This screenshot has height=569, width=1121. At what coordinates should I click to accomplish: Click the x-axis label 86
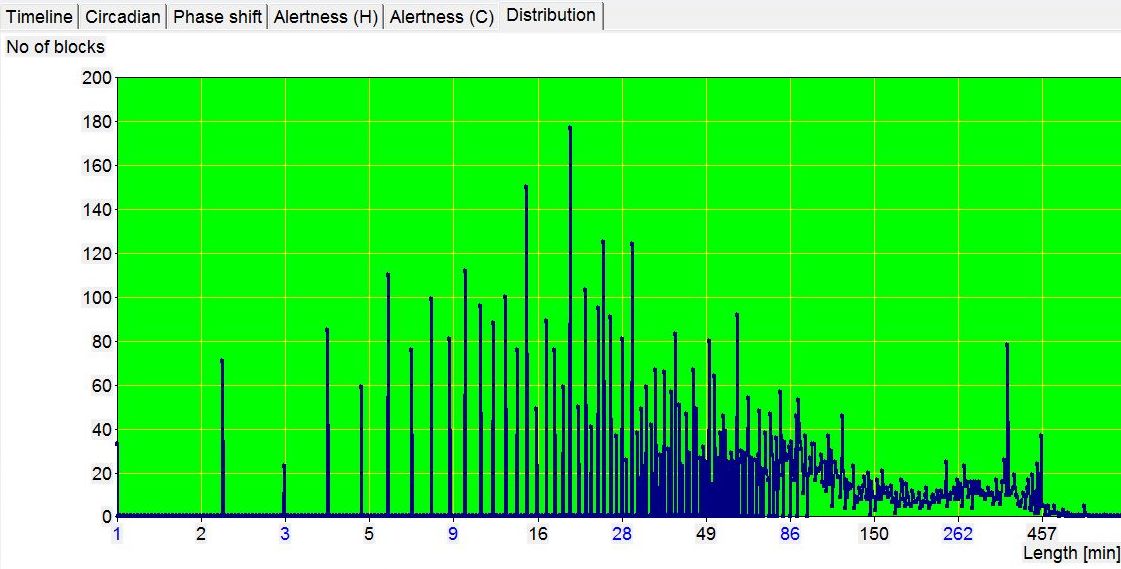[790, 534]
